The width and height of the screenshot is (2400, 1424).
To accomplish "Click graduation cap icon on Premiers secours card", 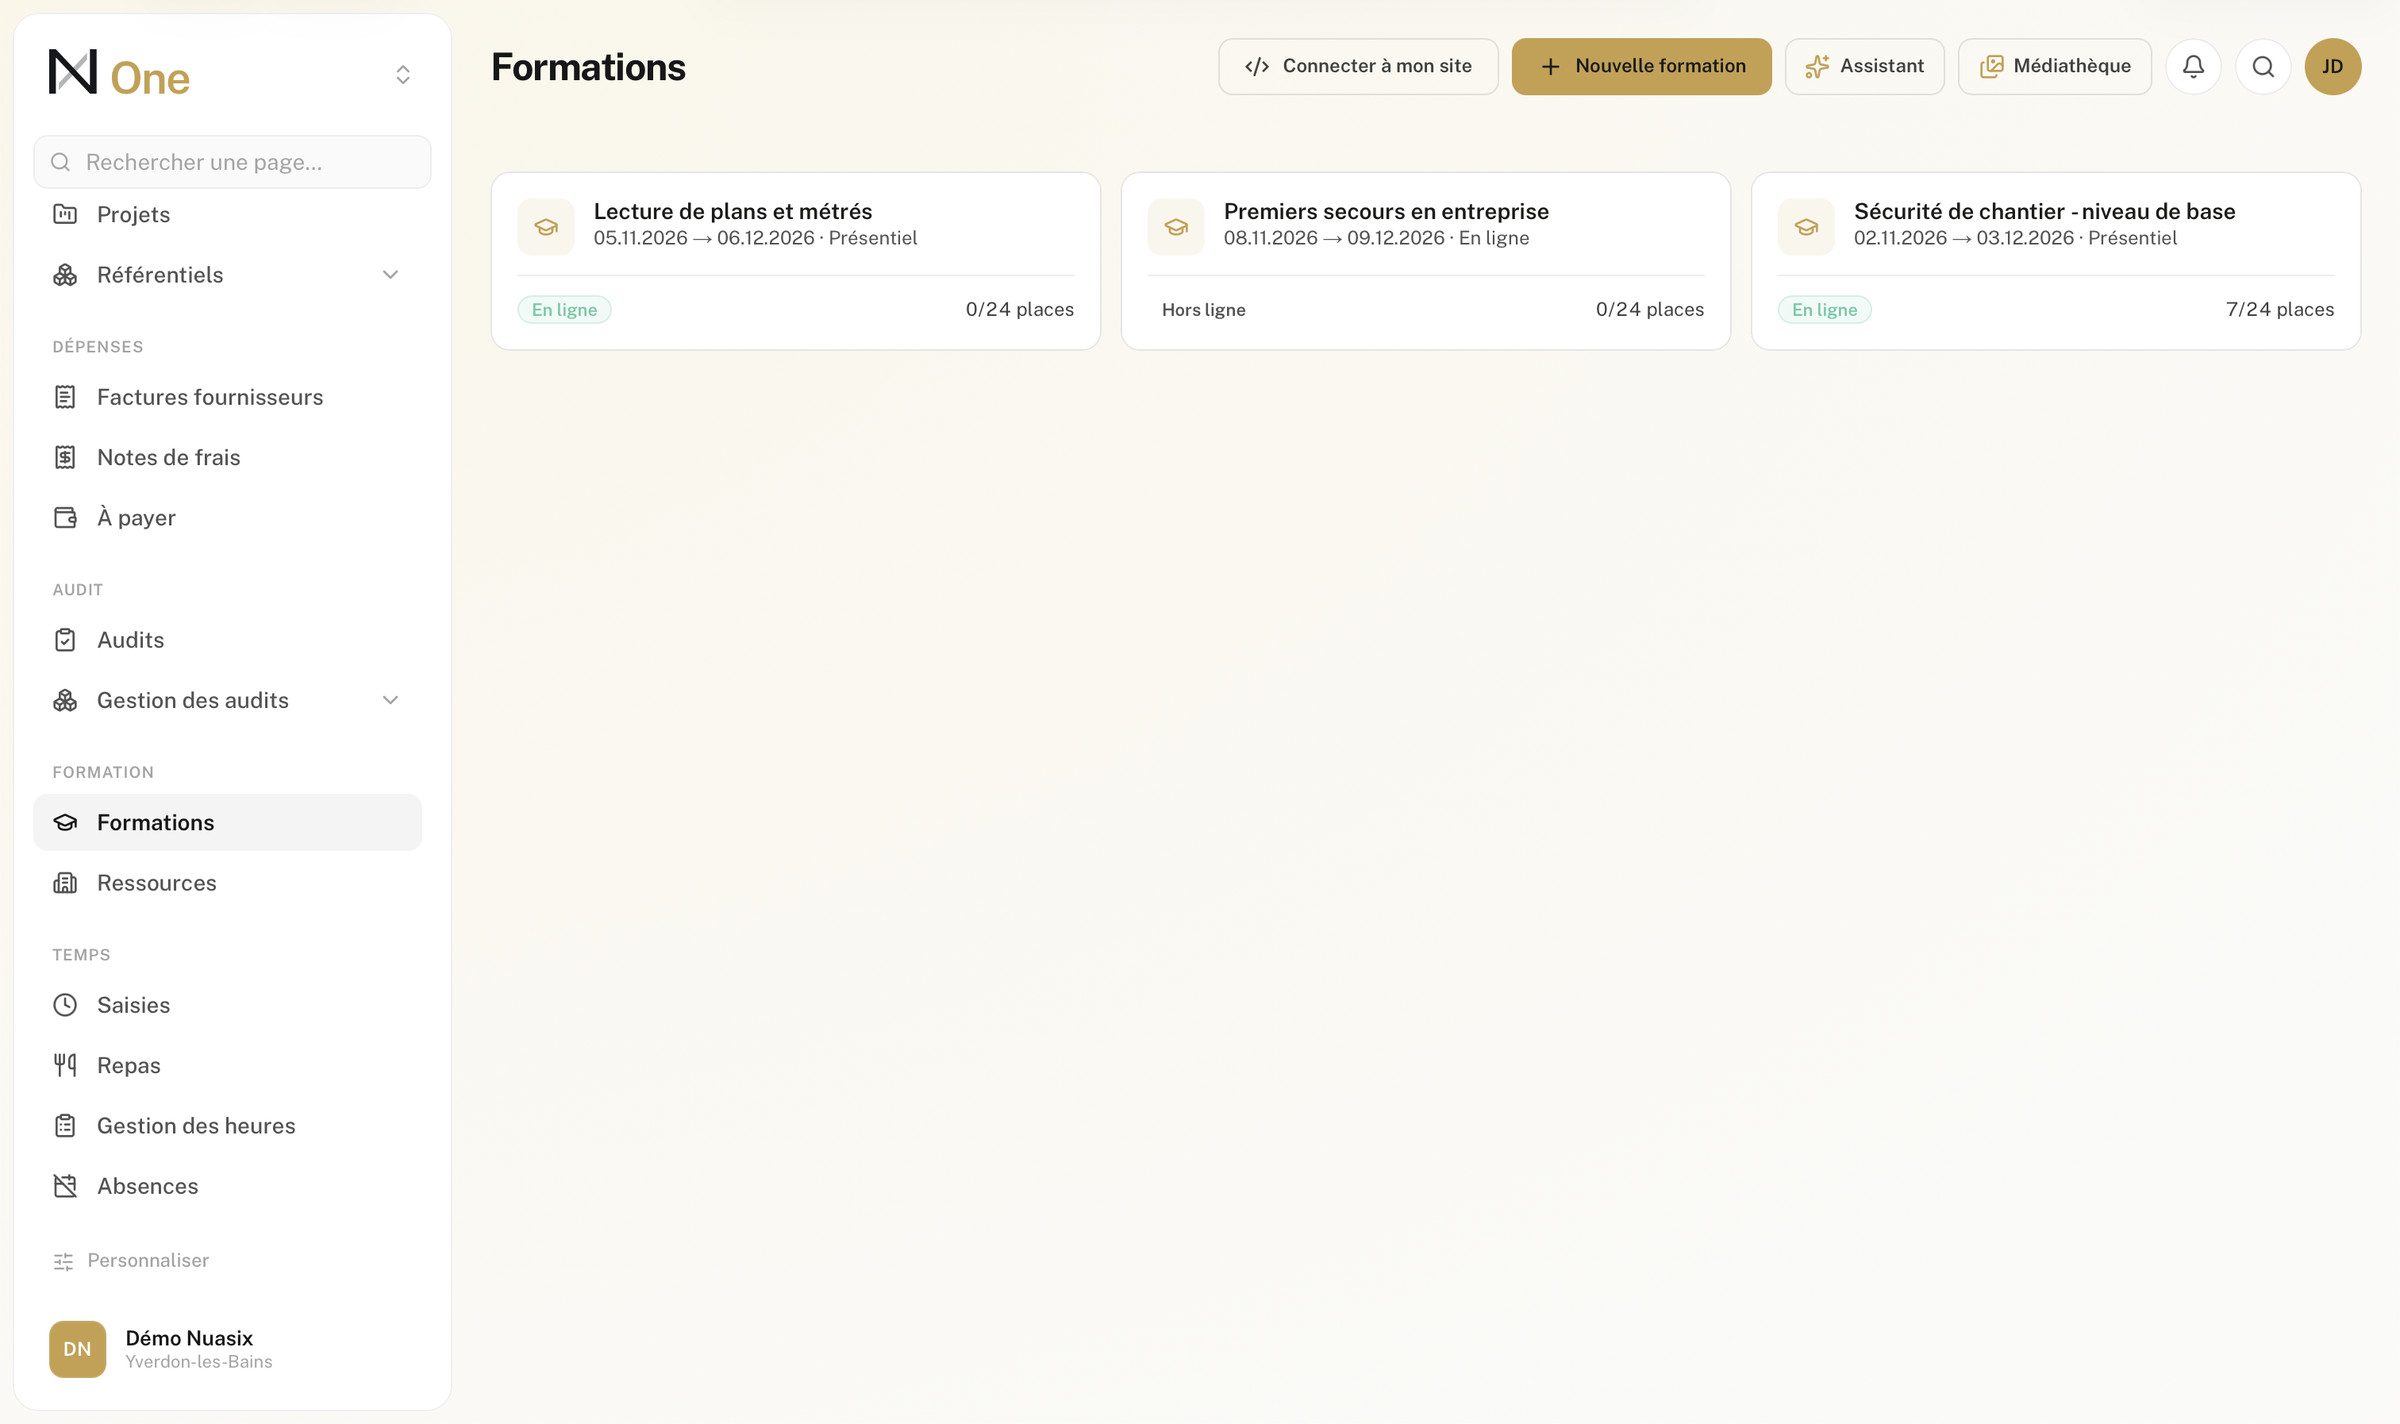I will pyautogui.click(x=1176, y=227).
